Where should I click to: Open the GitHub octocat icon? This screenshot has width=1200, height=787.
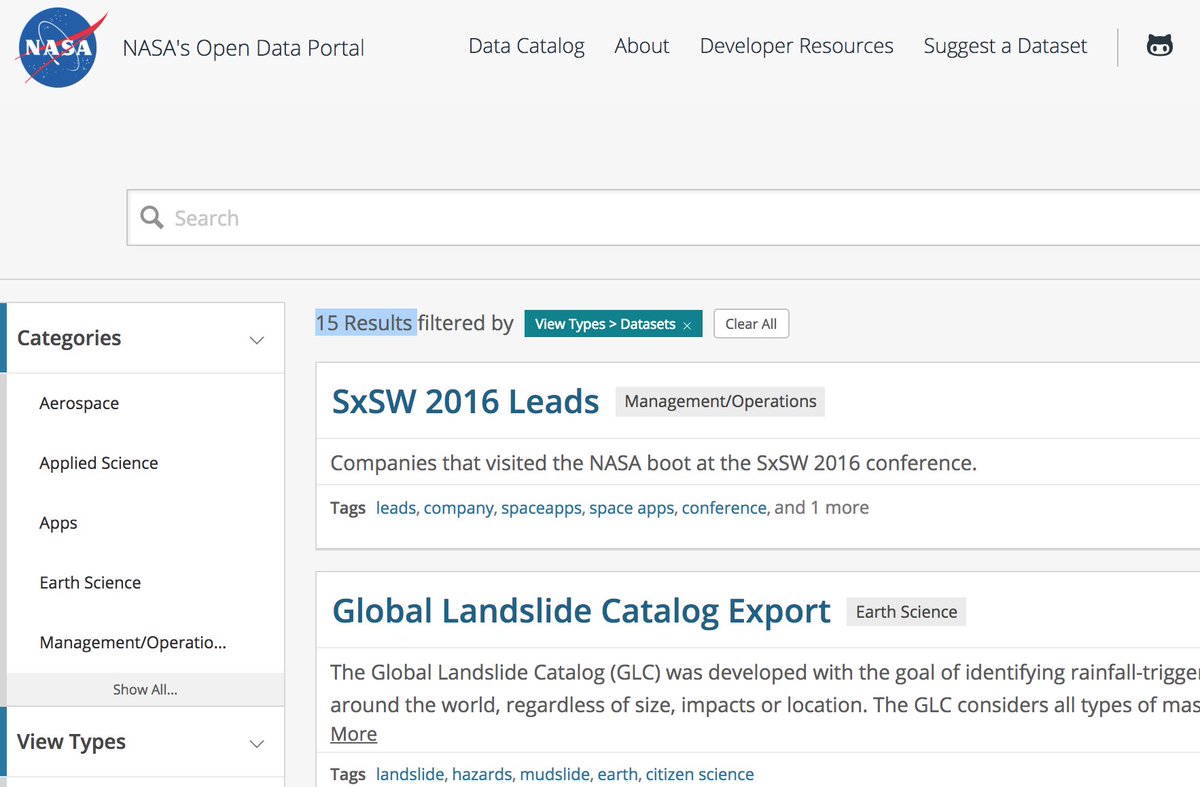[1159, 46]
